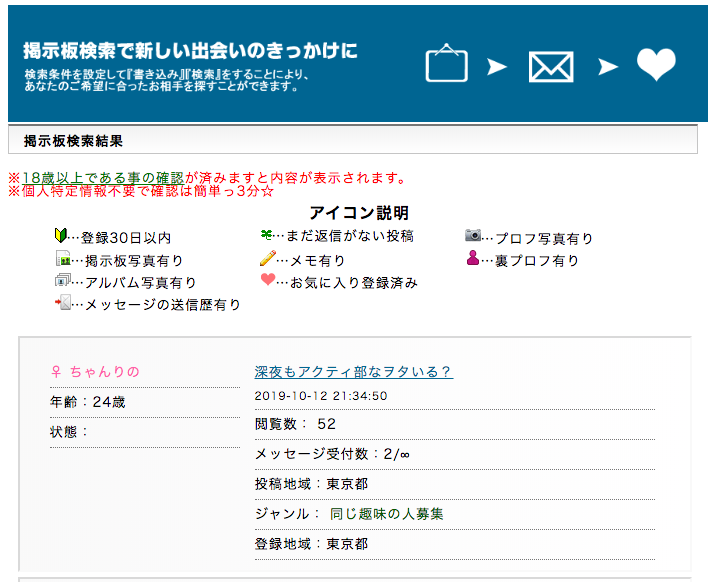712x582 pixels.
Task: Click the arrow between board and envelope icons
Action: tap(497, 67)
